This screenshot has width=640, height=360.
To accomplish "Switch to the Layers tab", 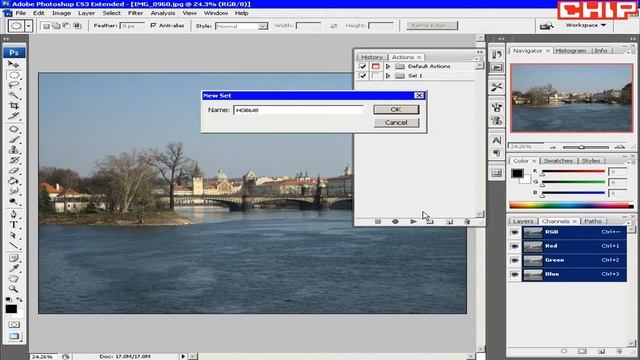I will click(x=523, y=221).
